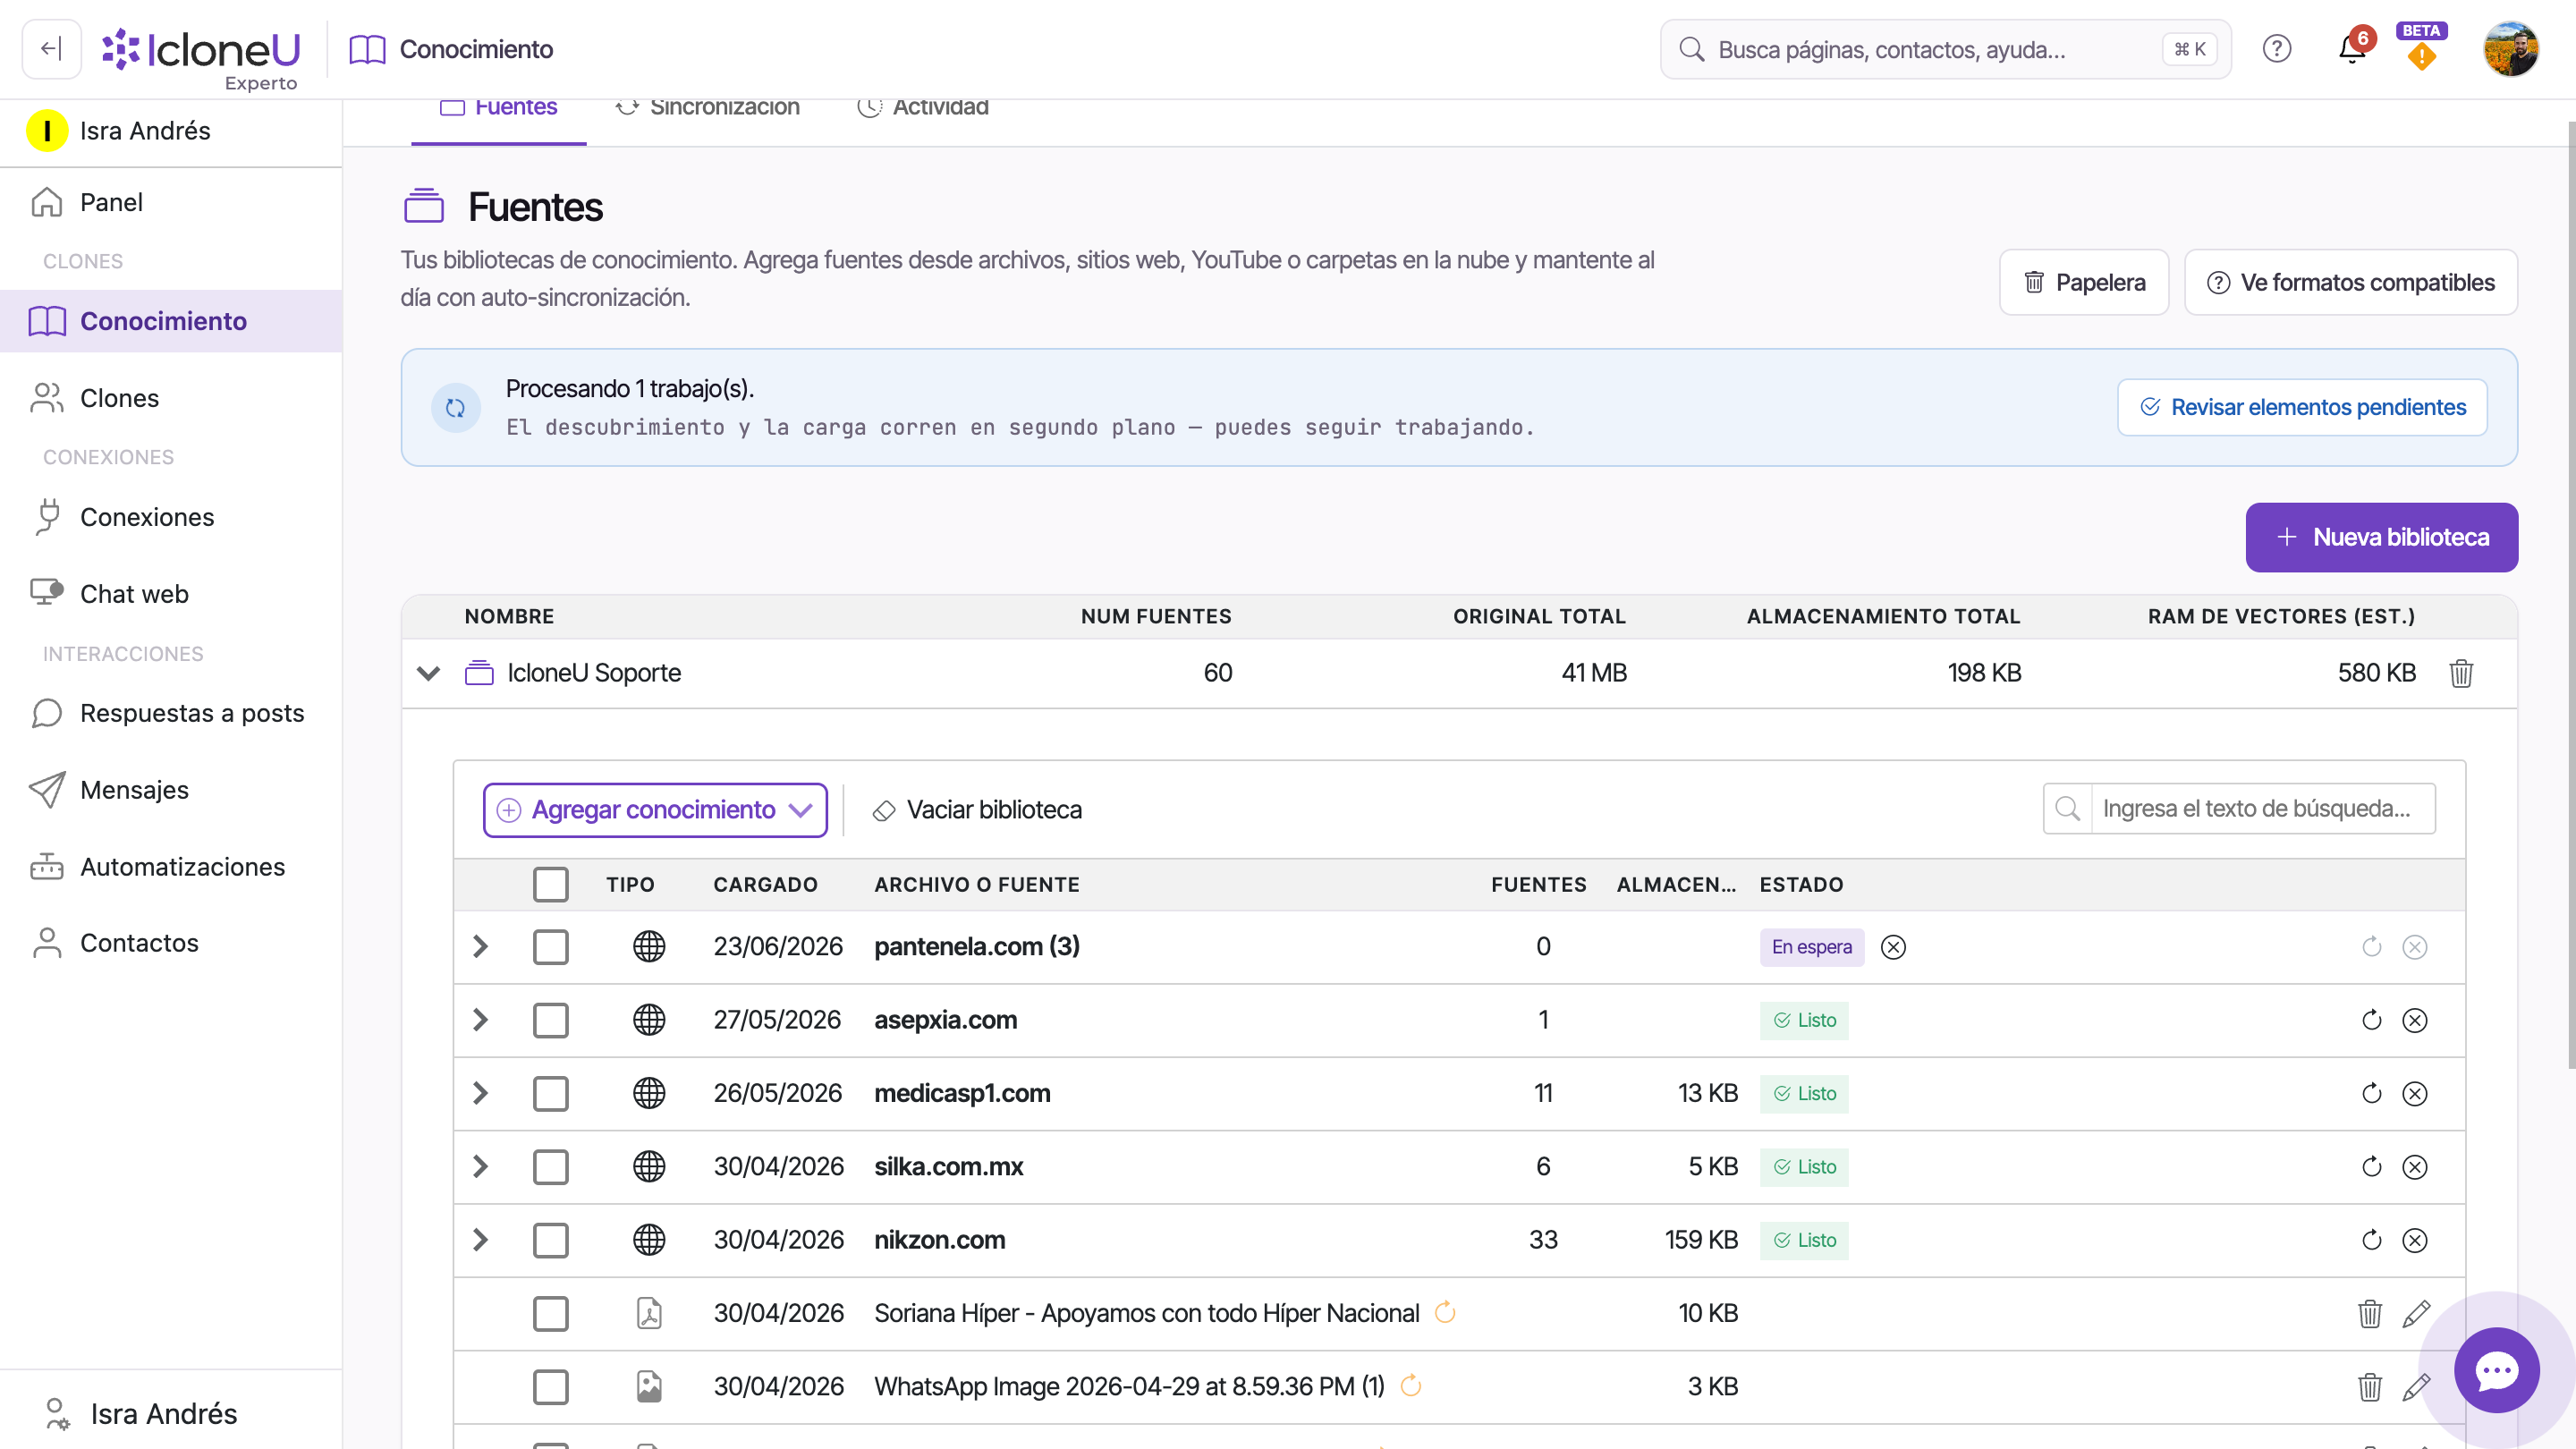Screen dimensions: 2576x1449
Task: Edit the Soriana Híper file with the pencil icon
Action: [x=2416, y=1313]
